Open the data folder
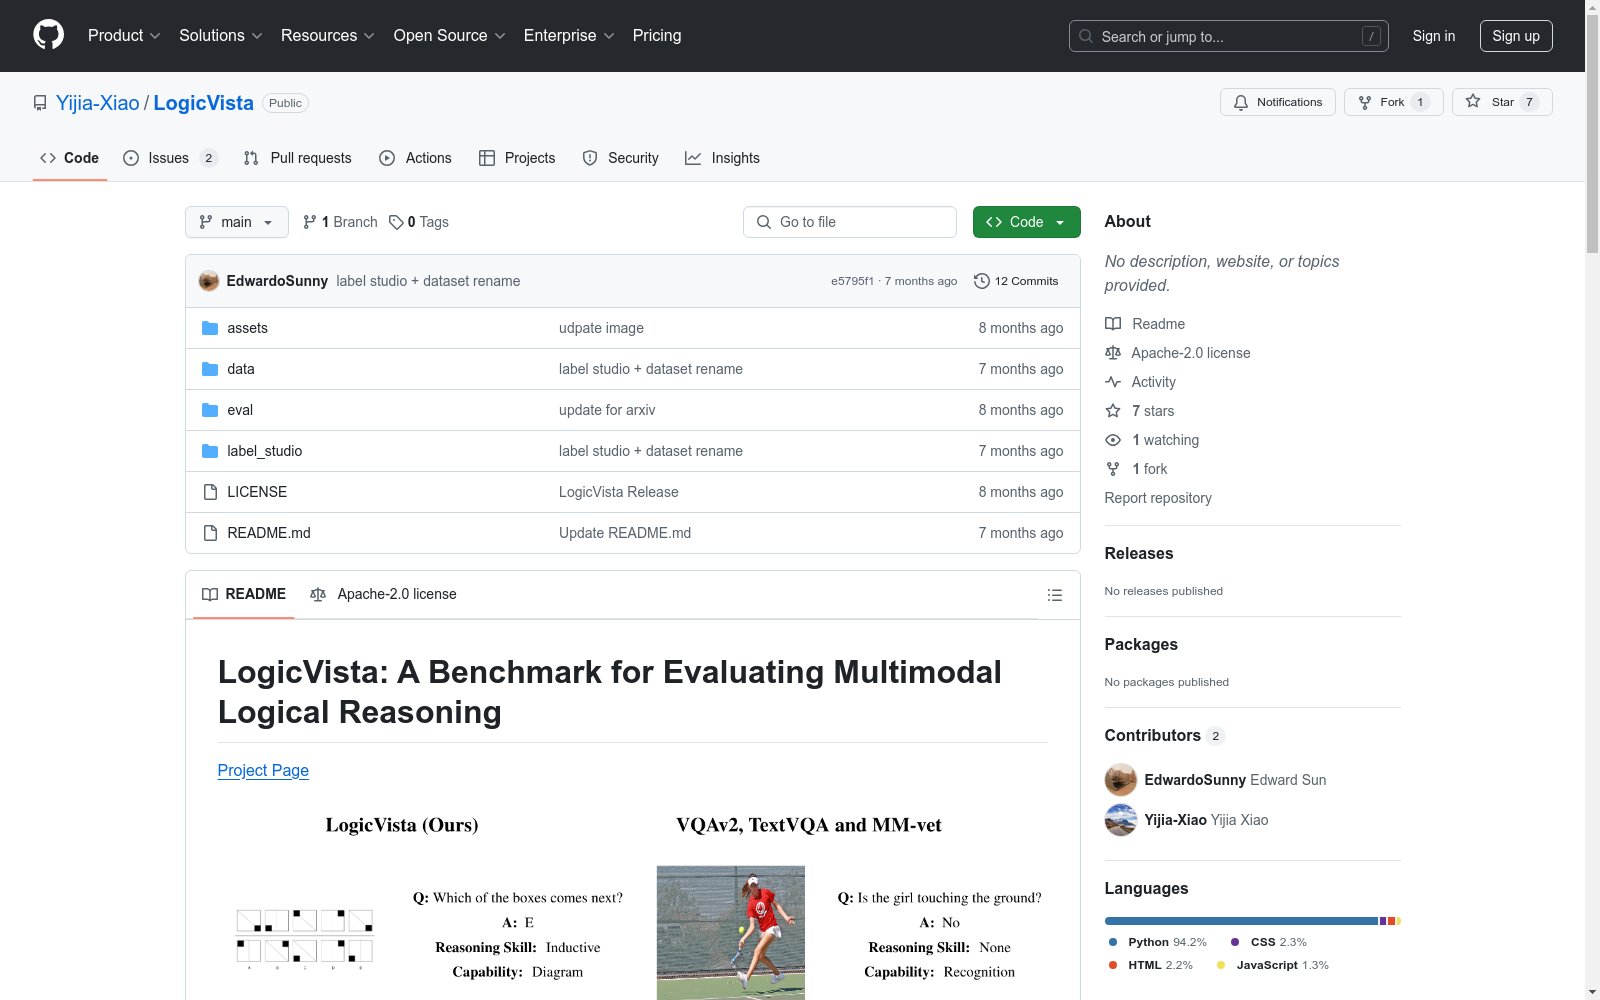This screenshot has height=1000, width=1600. pyautogui.click(x=240, y=369)
